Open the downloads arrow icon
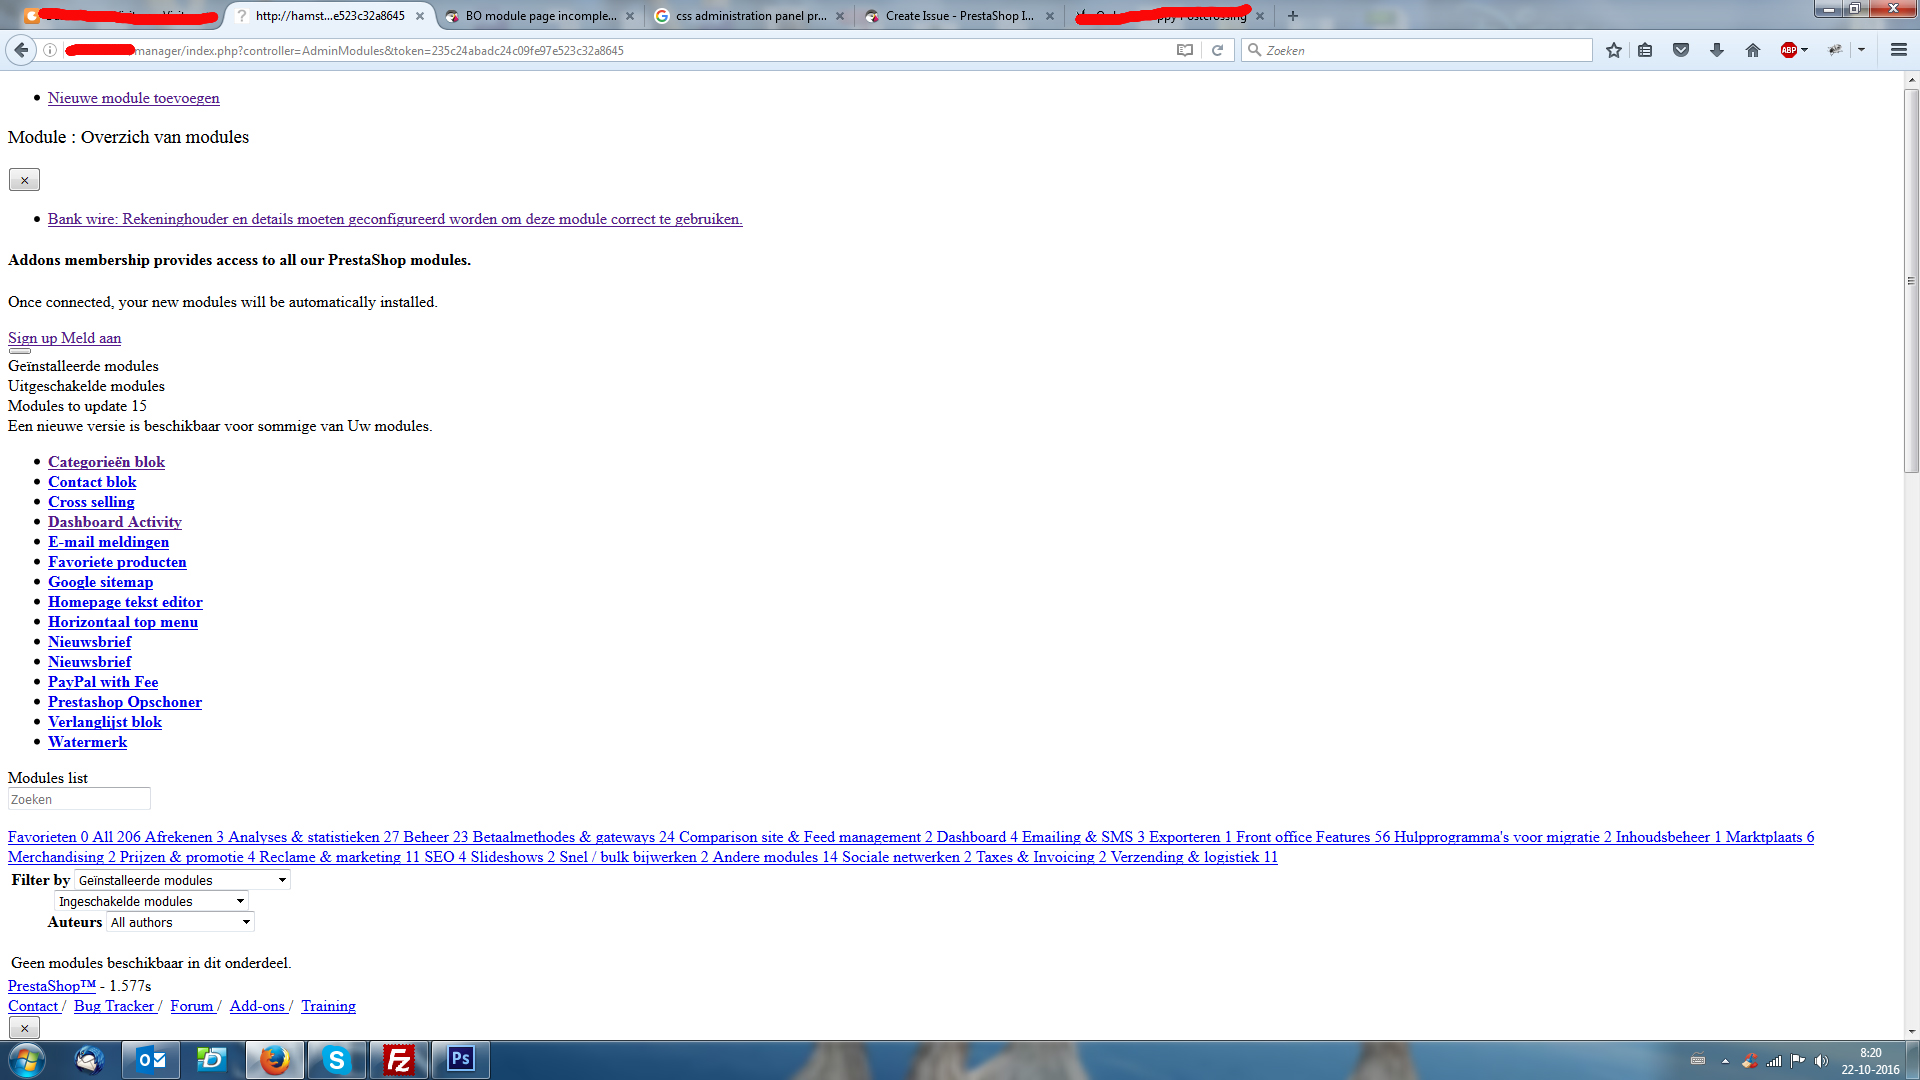Screen dimensions: 1920x1080 coord(1716,50)
